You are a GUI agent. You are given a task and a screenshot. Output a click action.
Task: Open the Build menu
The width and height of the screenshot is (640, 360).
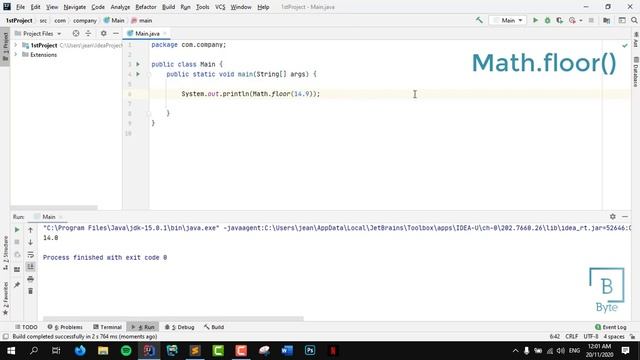coord(168,7)
